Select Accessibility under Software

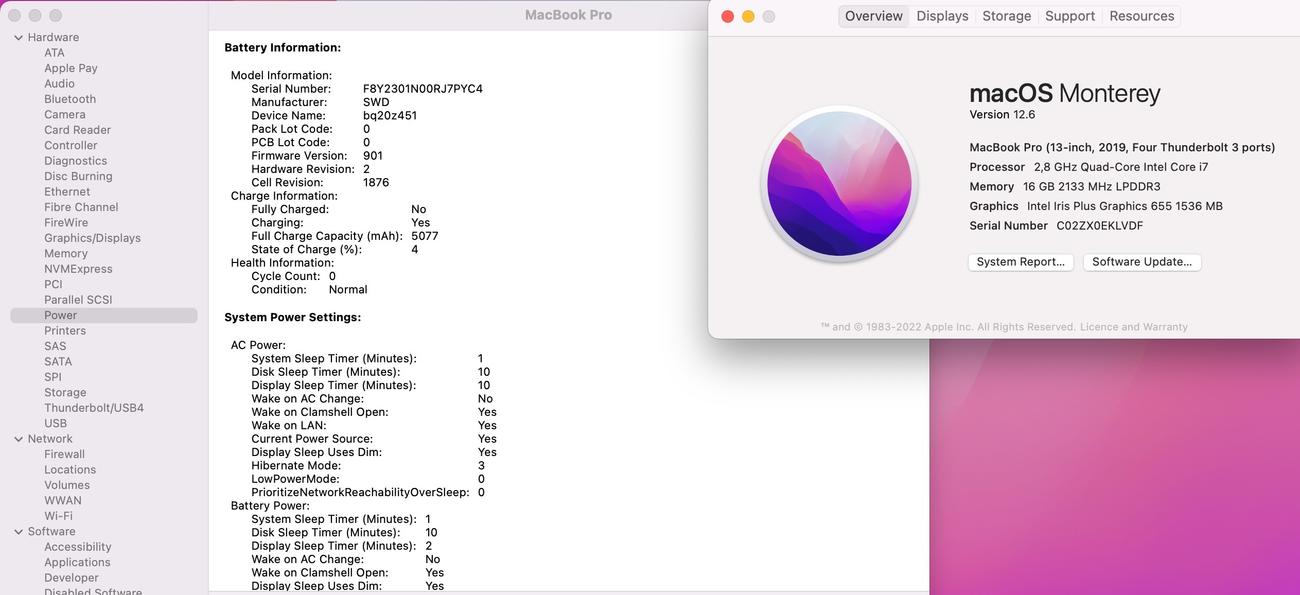click(78, 547)
